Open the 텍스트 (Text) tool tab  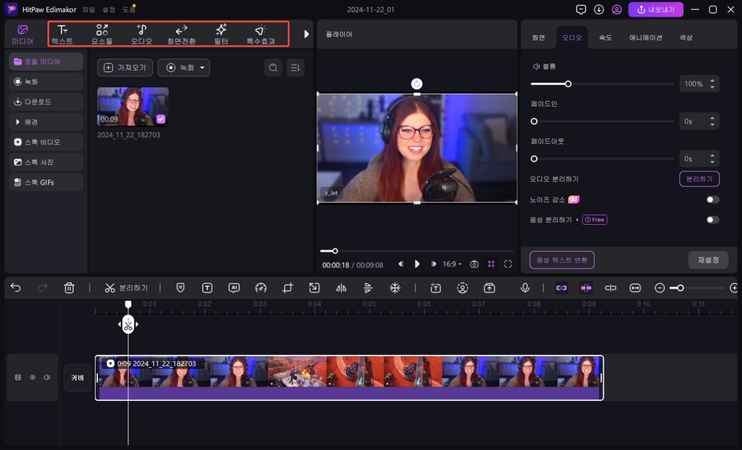[62, 35]
